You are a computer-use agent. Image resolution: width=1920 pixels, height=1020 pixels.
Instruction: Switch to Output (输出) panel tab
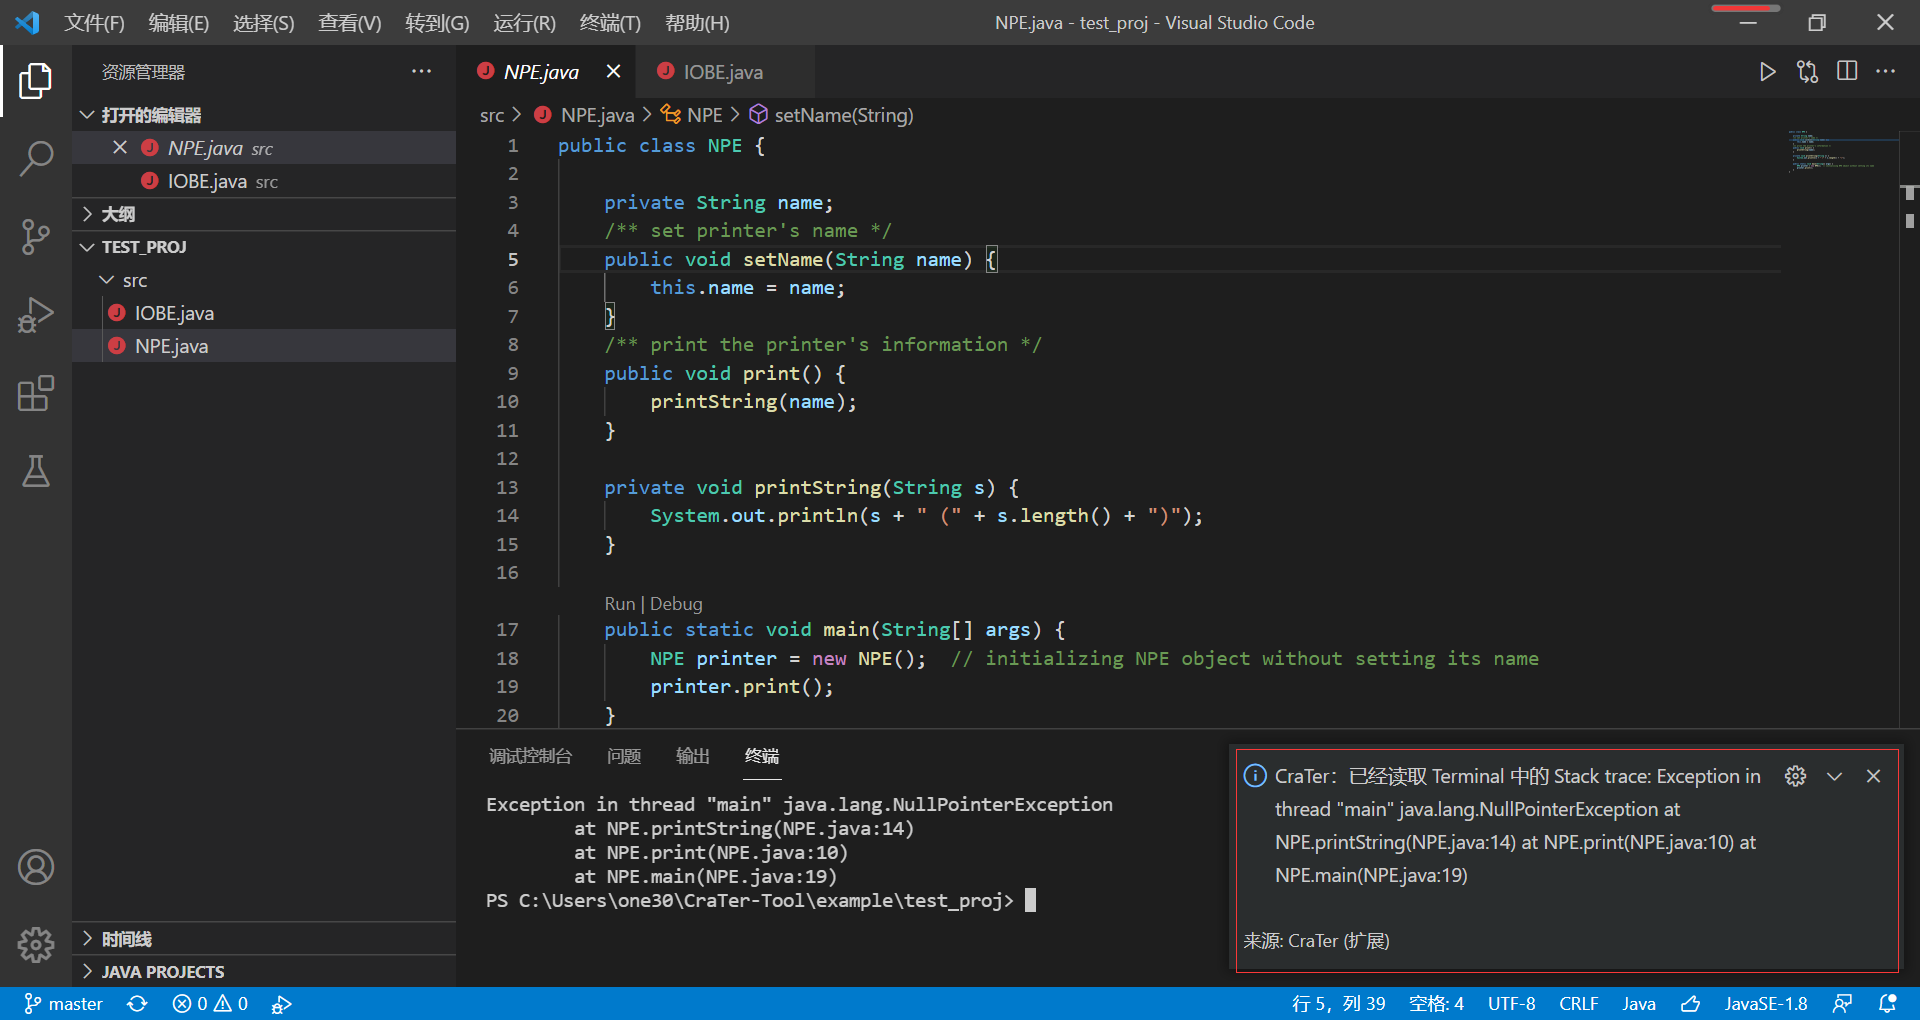click(x=693, y=756)
